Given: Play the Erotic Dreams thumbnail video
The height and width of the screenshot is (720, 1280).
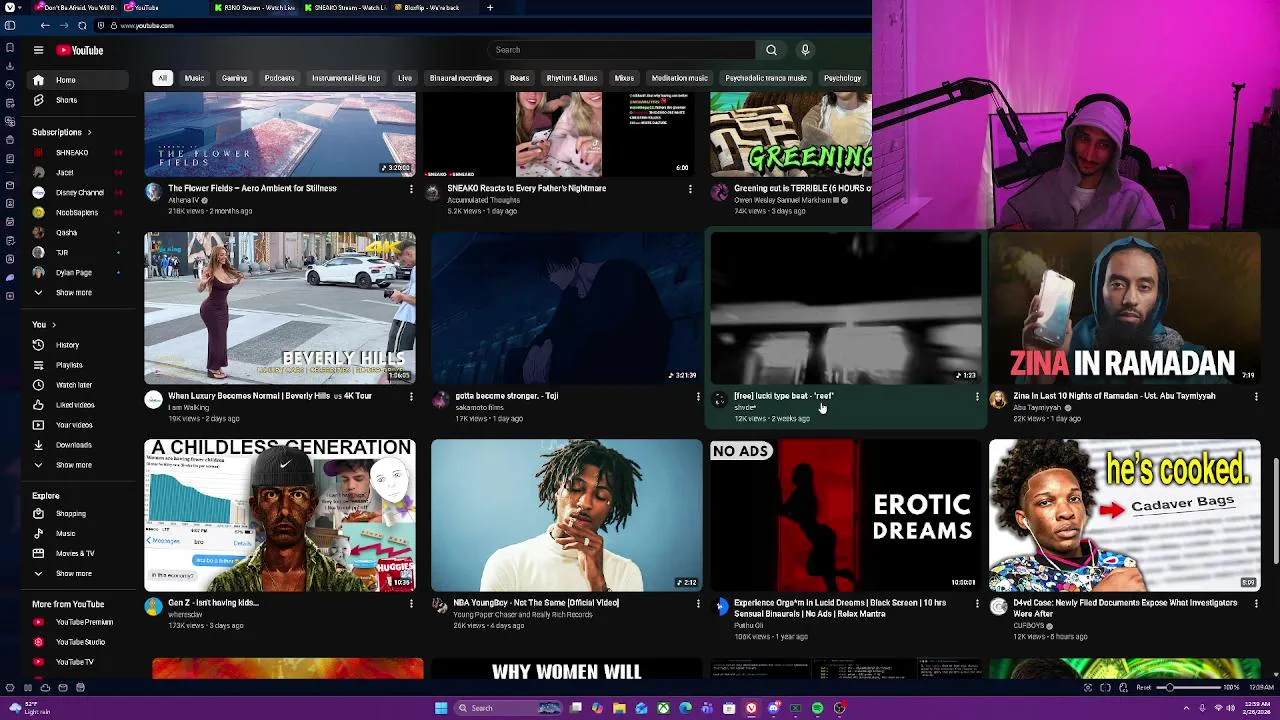Looking at the screenshot, I should (x=845, y=515).
